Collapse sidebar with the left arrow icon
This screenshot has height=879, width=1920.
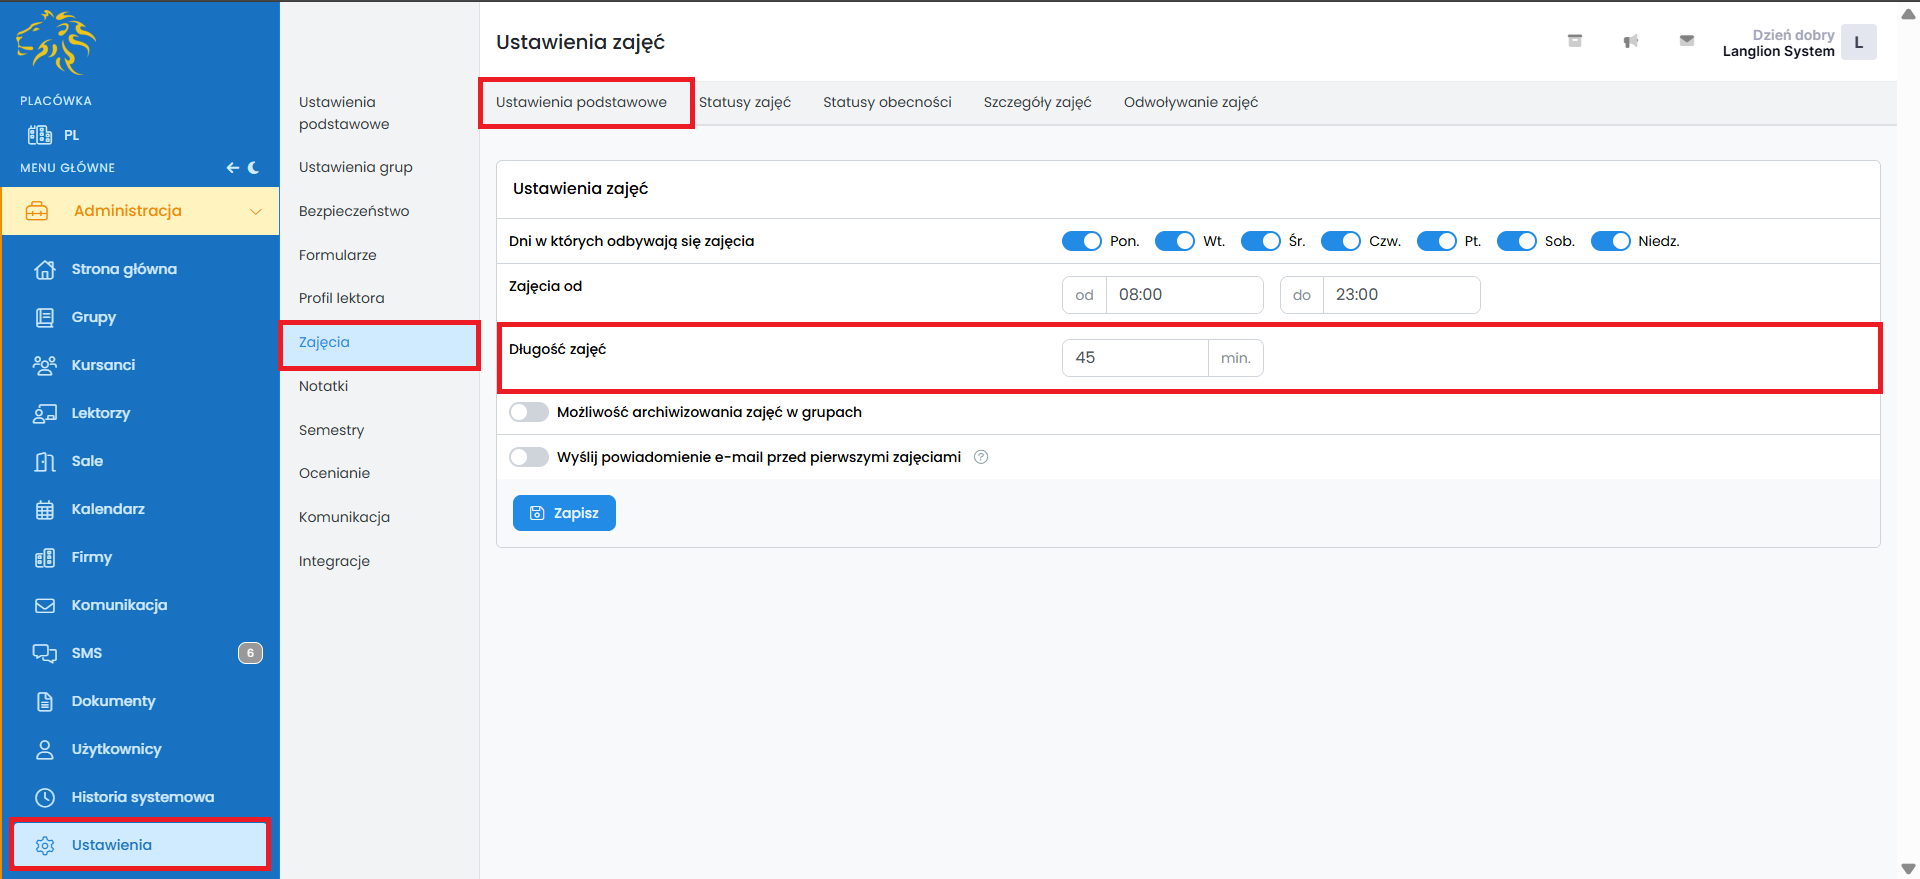pyautogui.click(x=232, y=168)
